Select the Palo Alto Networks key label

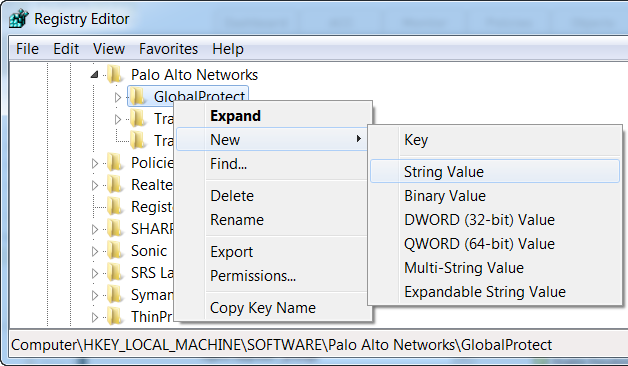(x=194, y=75)
